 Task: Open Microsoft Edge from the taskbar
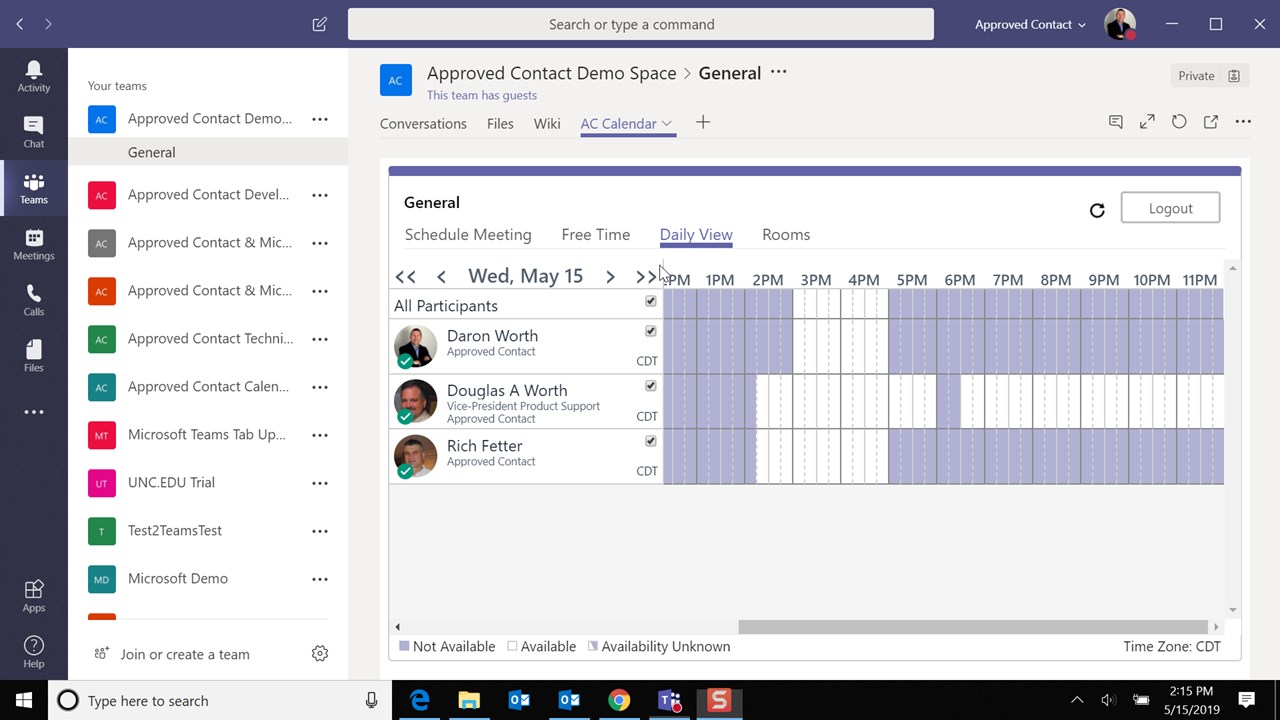tap(420, 700)
